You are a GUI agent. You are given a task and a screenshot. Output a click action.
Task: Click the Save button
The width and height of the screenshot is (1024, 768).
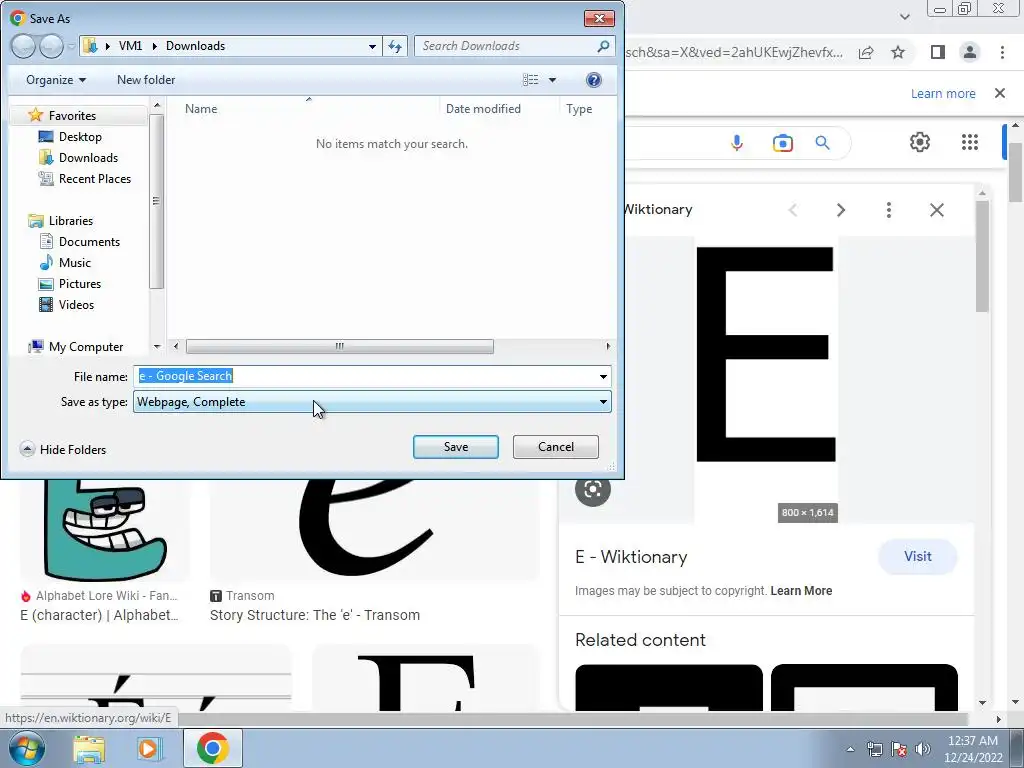(x=456, y=447)
